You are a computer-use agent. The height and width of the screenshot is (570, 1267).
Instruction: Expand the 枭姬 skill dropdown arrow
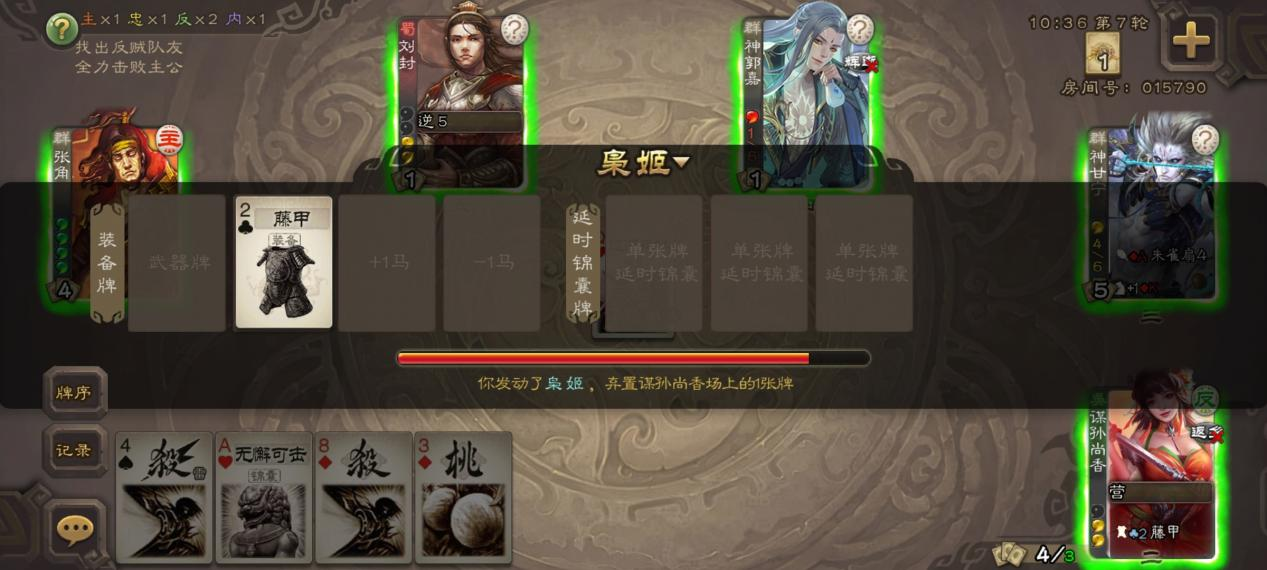coord(682,162)
